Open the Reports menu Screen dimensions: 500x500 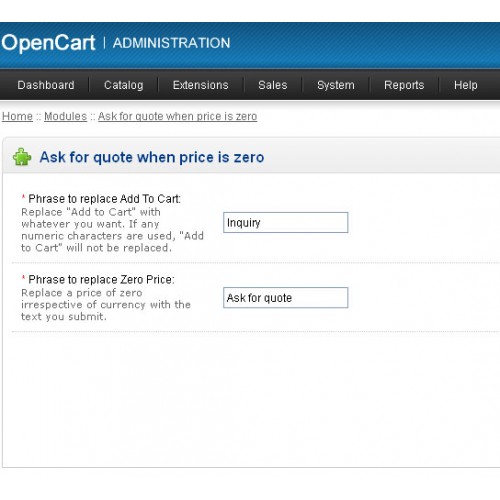(x=404, y=85)
